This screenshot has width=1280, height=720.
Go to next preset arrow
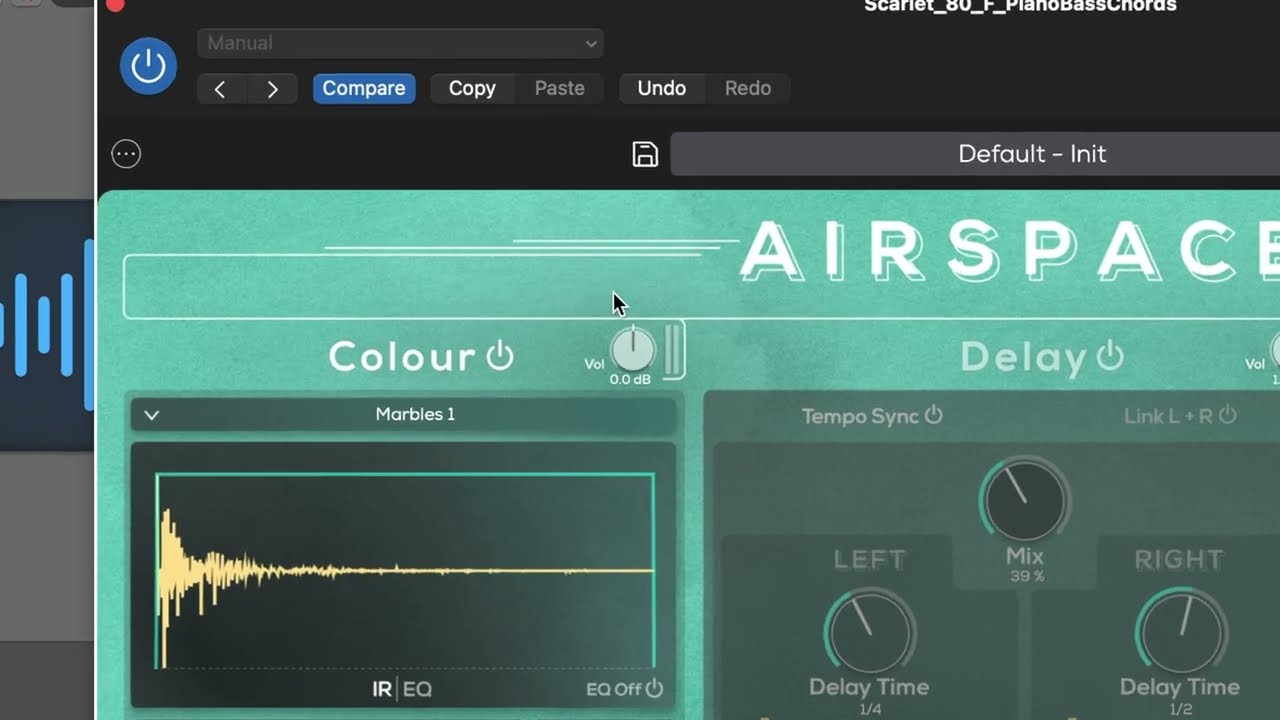point(272,89)
